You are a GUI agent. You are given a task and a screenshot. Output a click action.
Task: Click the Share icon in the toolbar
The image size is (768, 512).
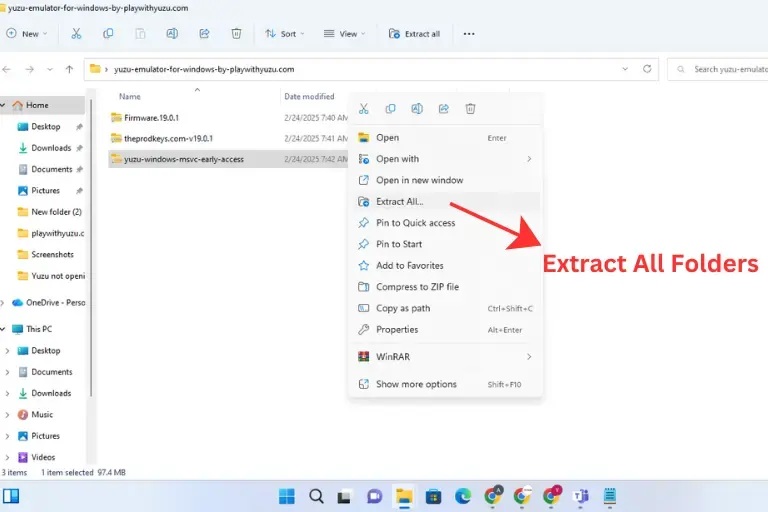pyautogui.click(x=204, y=33)
